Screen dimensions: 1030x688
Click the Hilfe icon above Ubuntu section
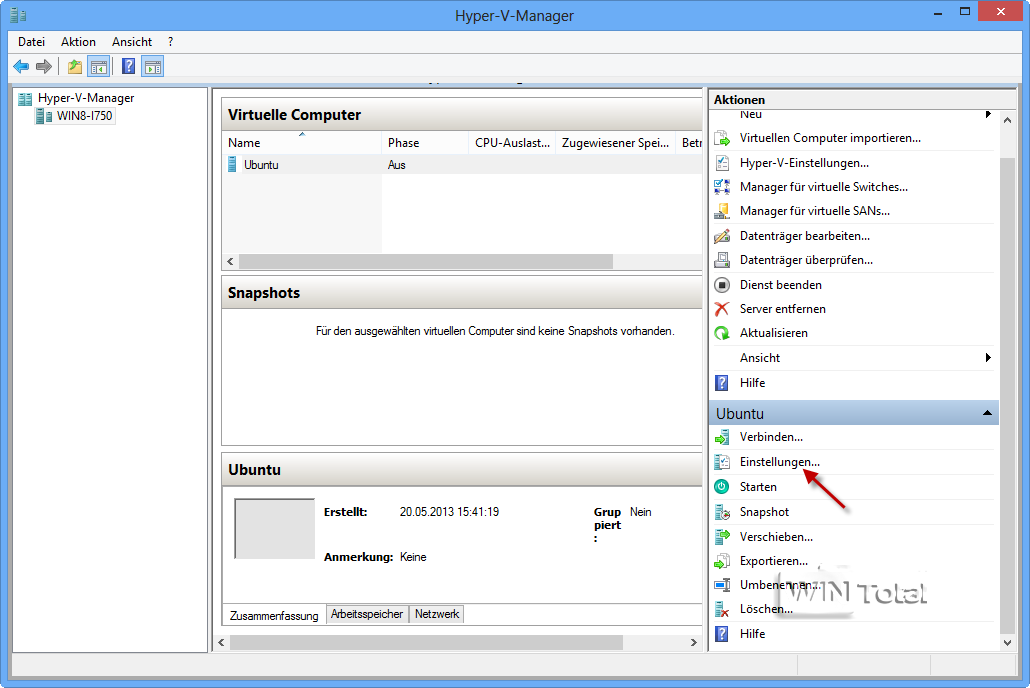722,383
